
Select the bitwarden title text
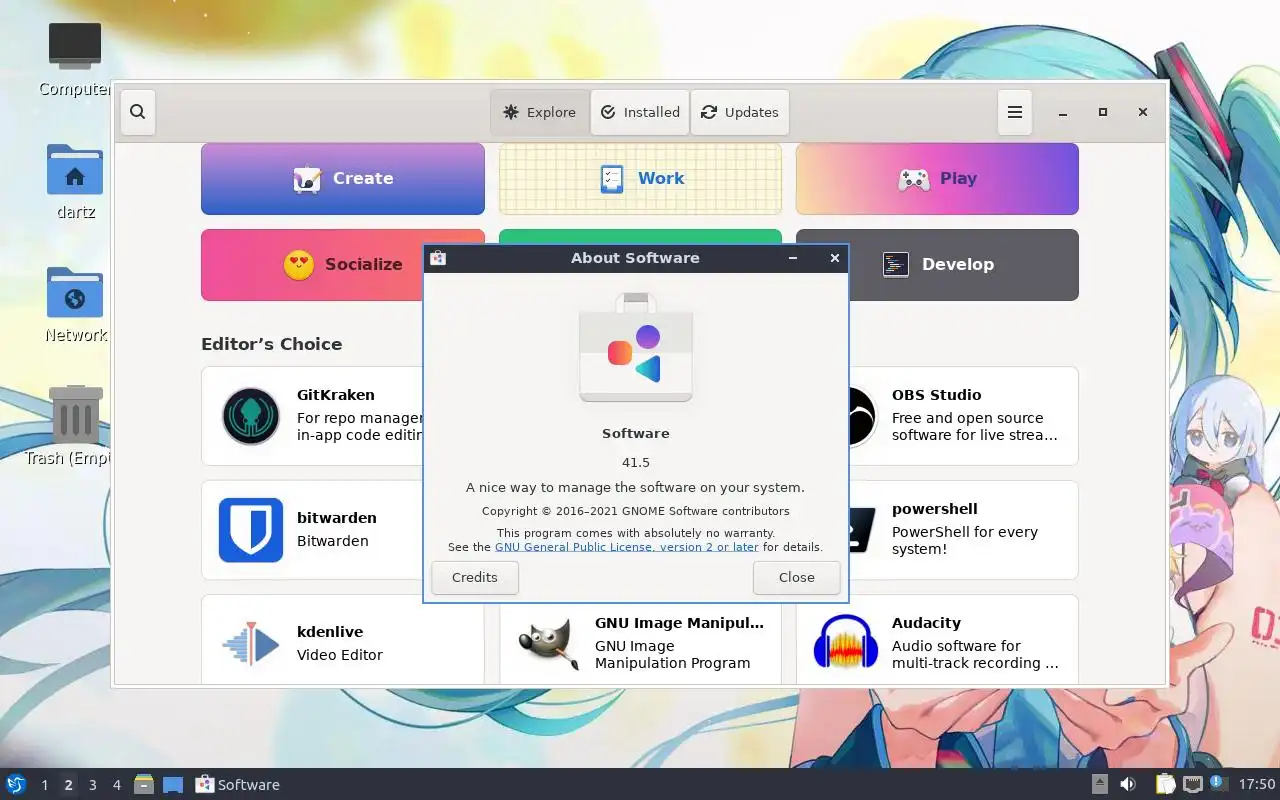tap(337, 518)
